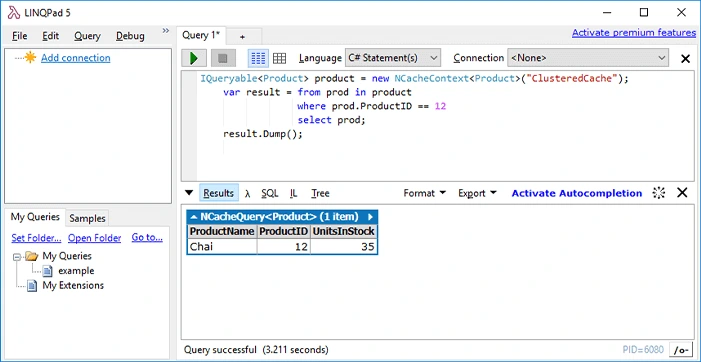Show more menus with the double chevron
Image resolution: width=701 pixels, height=362 pixels.
[165, 30]
